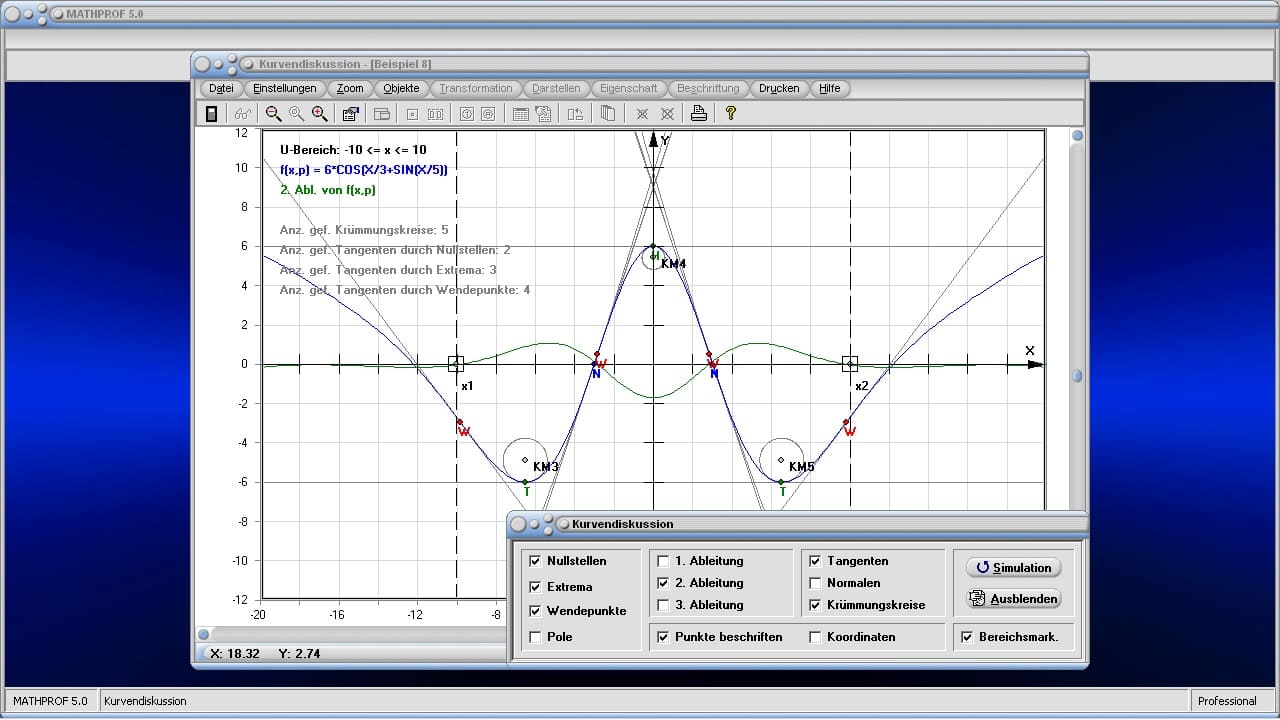Click the KM5 curvature circle label
1280x720 pixels.
pos(802,467)
